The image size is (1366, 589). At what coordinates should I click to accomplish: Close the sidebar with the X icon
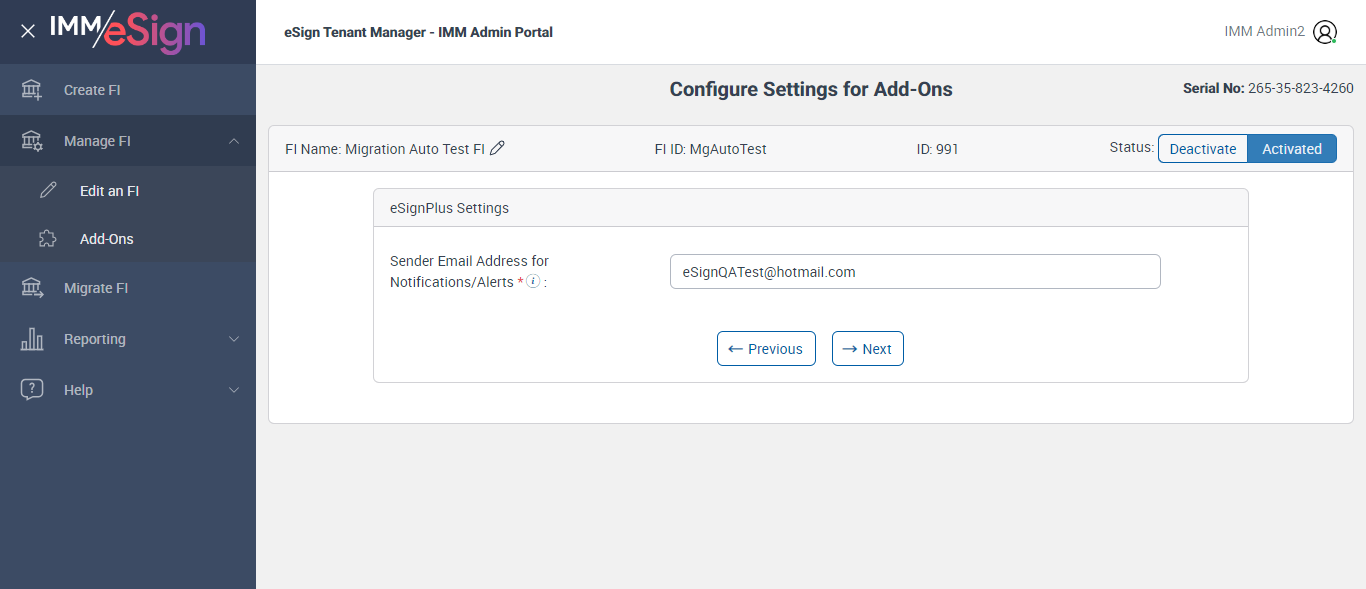coord(28,31)
